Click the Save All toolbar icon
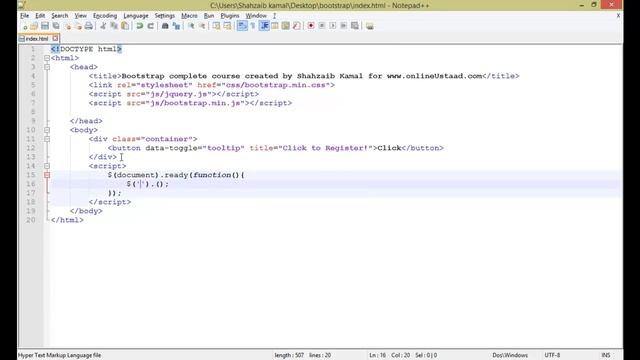Image resolution: width=640 pixels, height=360 pixels. click(x=56, y=26)
